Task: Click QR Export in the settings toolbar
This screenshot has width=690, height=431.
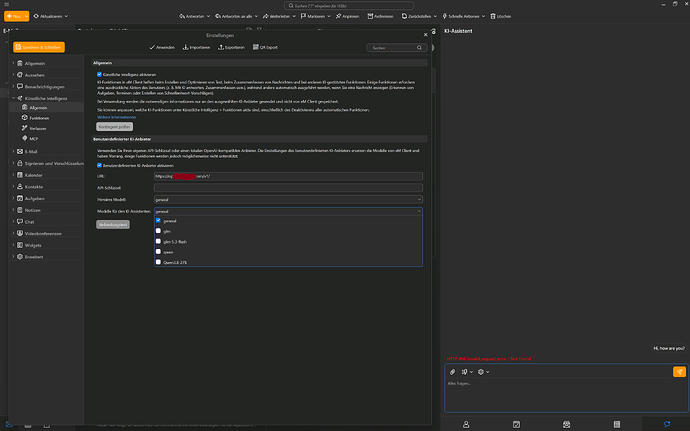Action: 265,47
